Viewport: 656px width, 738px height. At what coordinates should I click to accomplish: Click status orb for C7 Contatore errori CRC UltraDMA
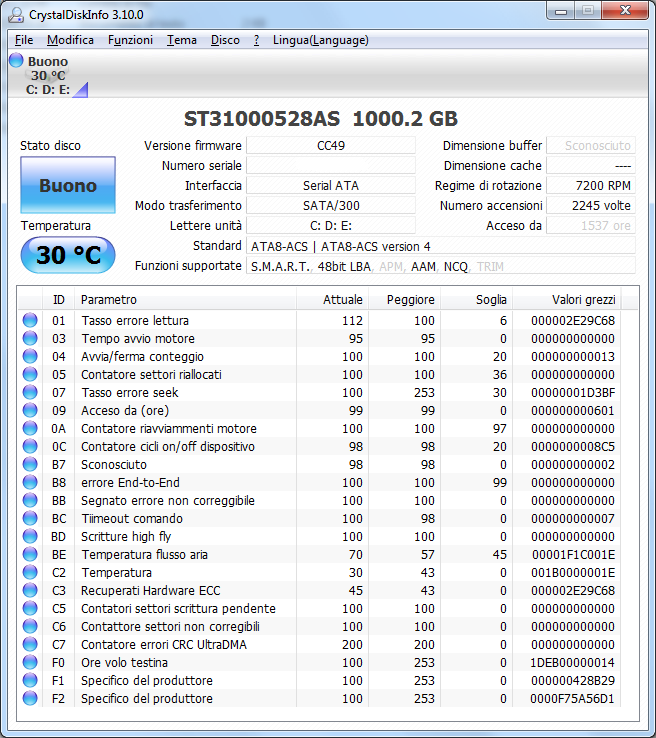point(30,644)
